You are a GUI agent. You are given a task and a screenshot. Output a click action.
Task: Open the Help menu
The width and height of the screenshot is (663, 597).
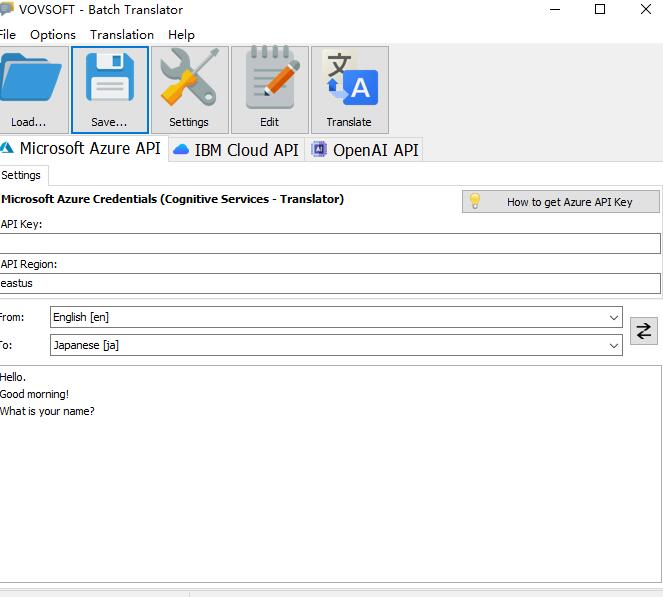click(x=181, y=35)
